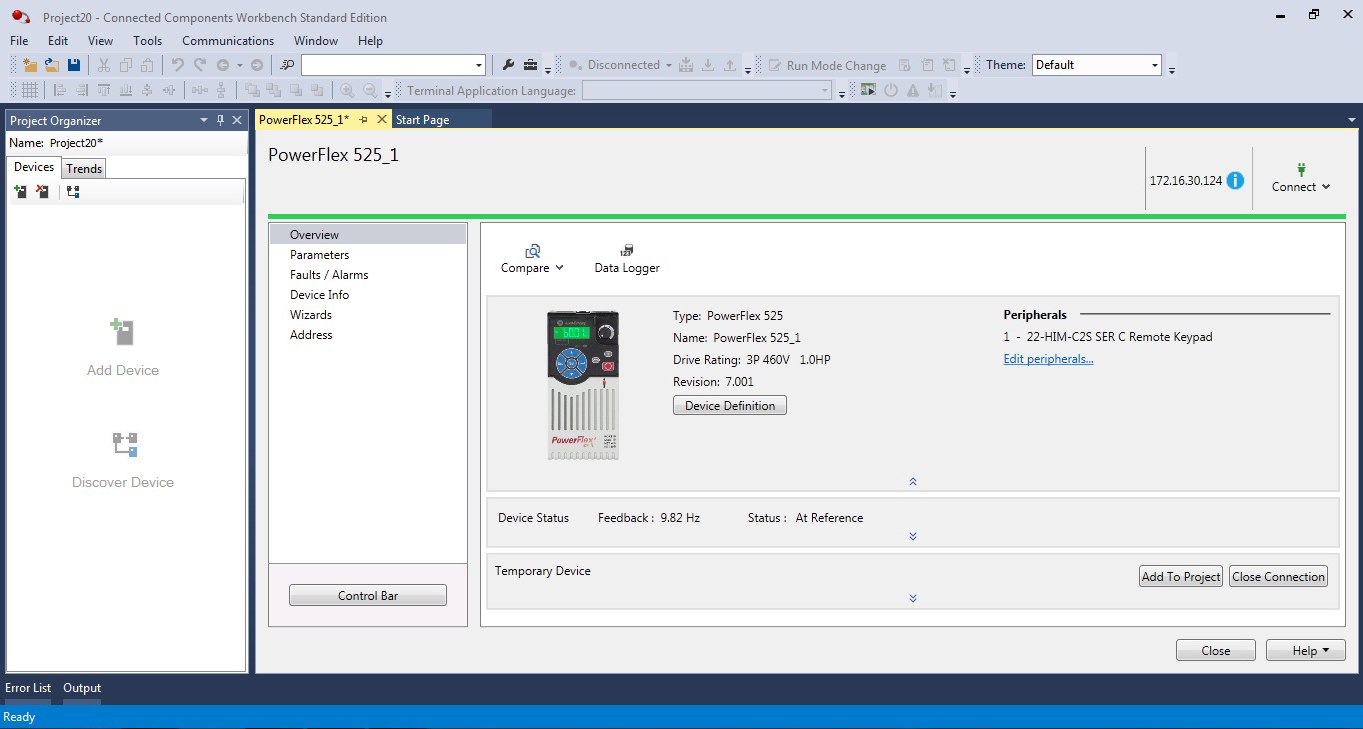
Task: Open the Edit menu
Action: click(58, 41)
